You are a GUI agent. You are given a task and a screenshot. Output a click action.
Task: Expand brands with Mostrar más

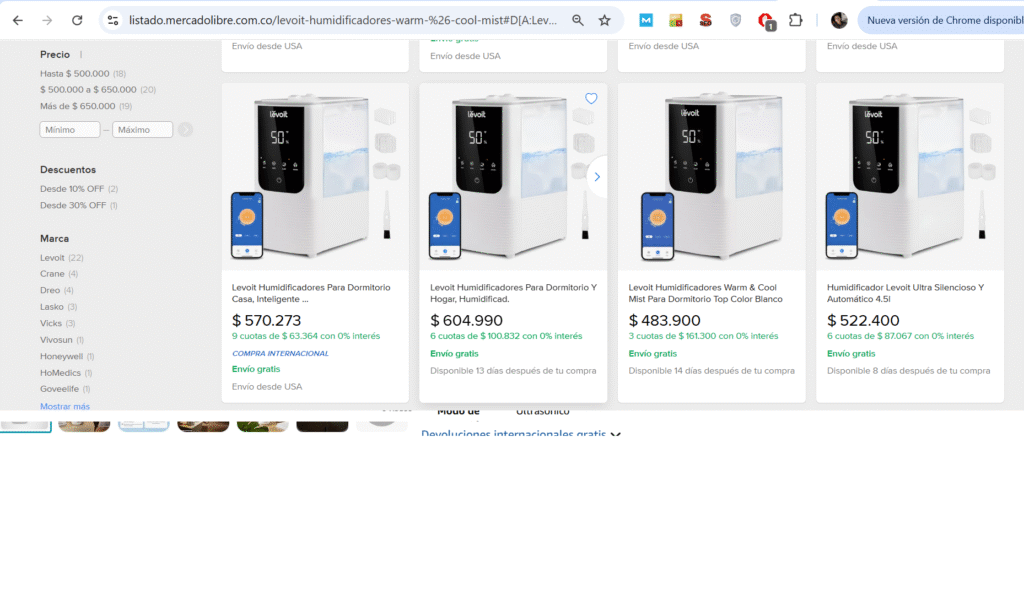[x=65, y=406]
